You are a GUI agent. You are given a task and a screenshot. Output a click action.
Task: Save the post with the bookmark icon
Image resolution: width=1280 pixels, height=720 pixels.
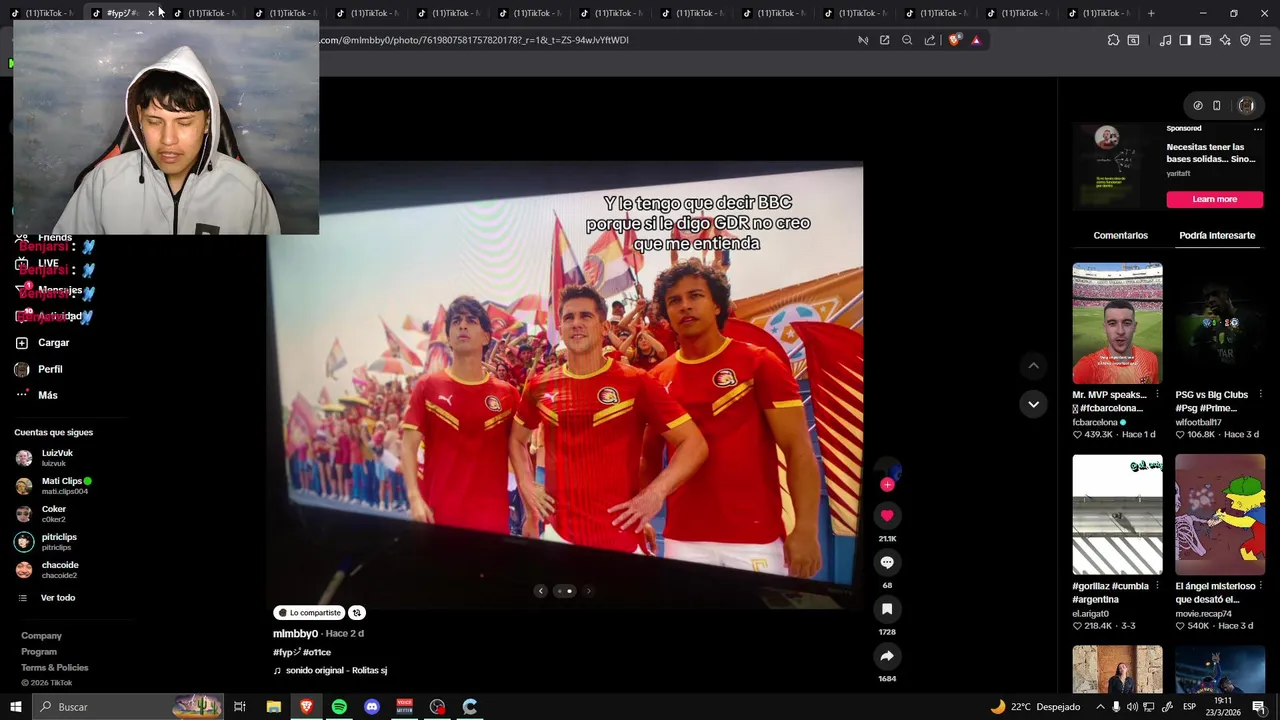point(887,609)
